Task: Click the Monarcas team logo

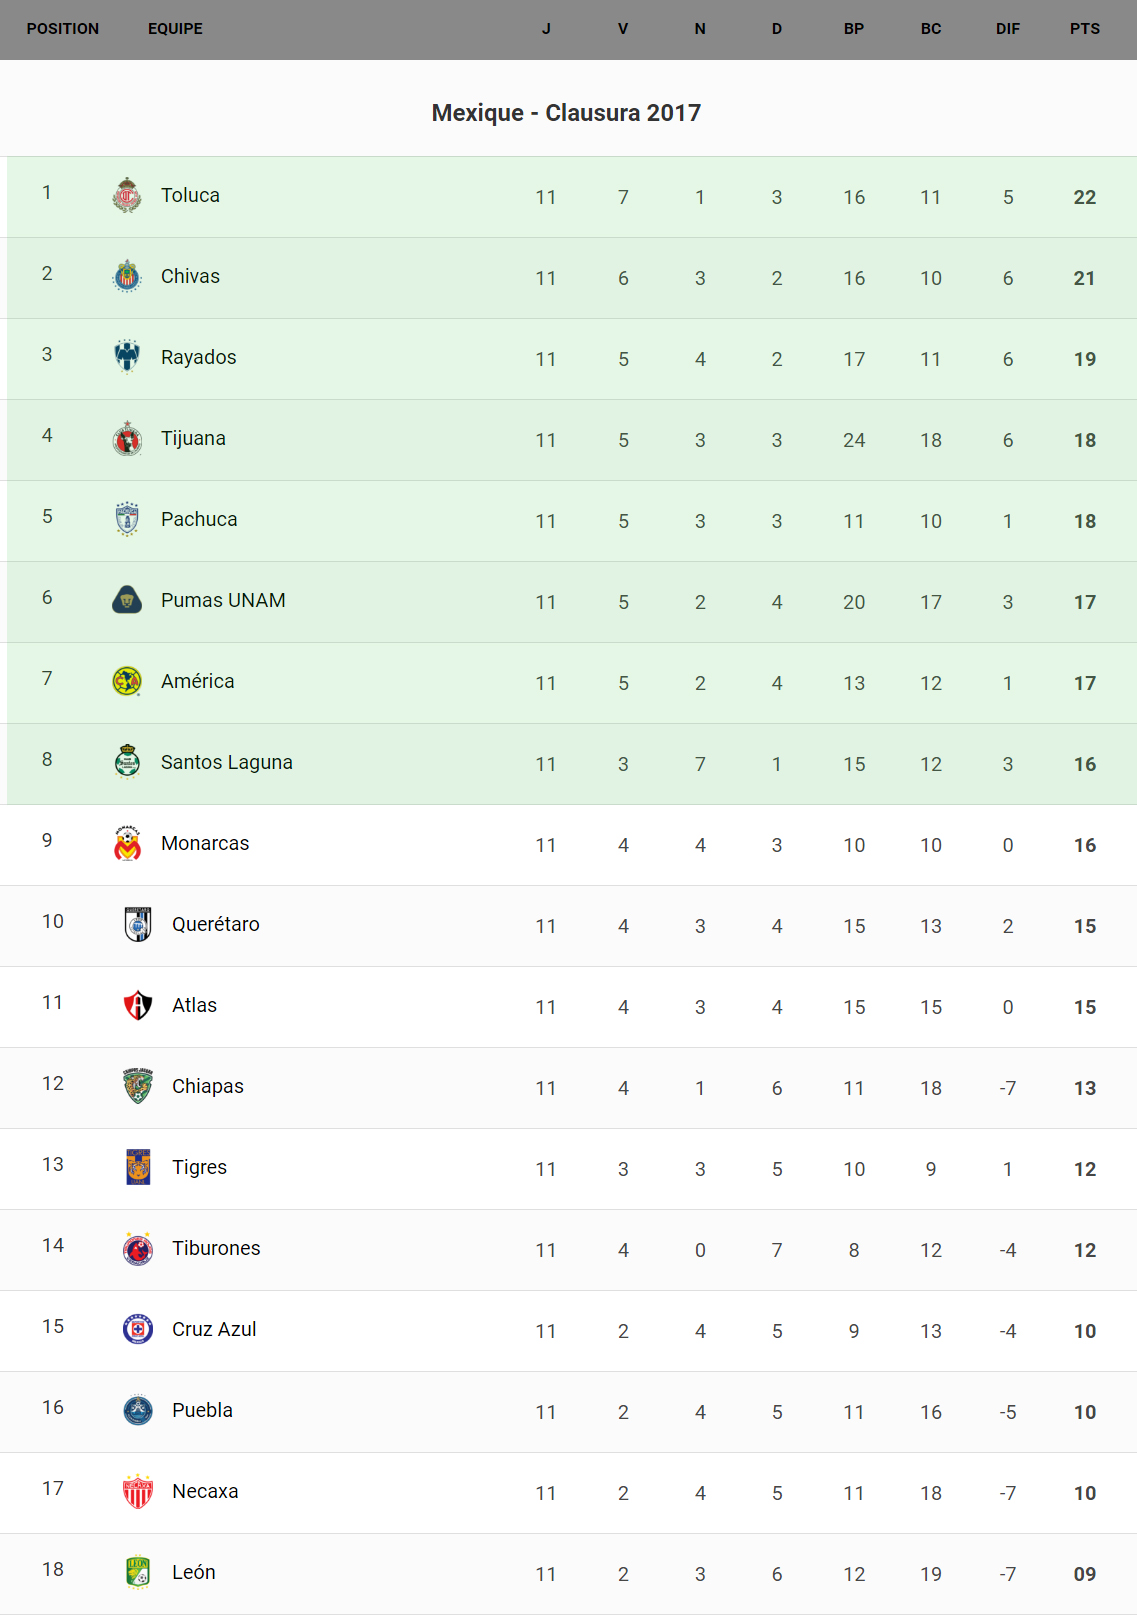Action: click(x=127, y=843)
